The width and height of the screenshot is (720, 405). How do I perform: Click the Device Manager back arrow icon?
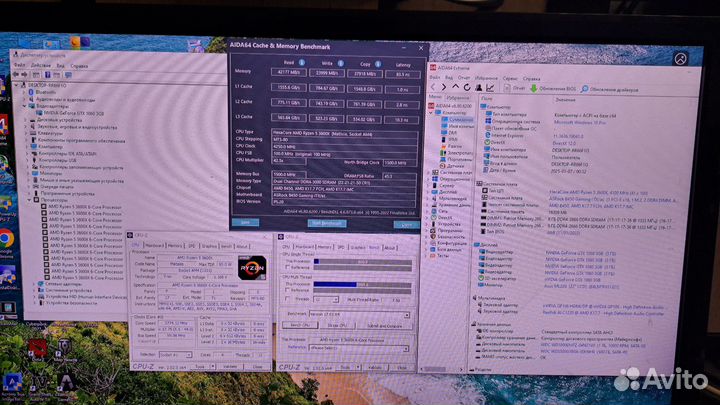[16, 74]
